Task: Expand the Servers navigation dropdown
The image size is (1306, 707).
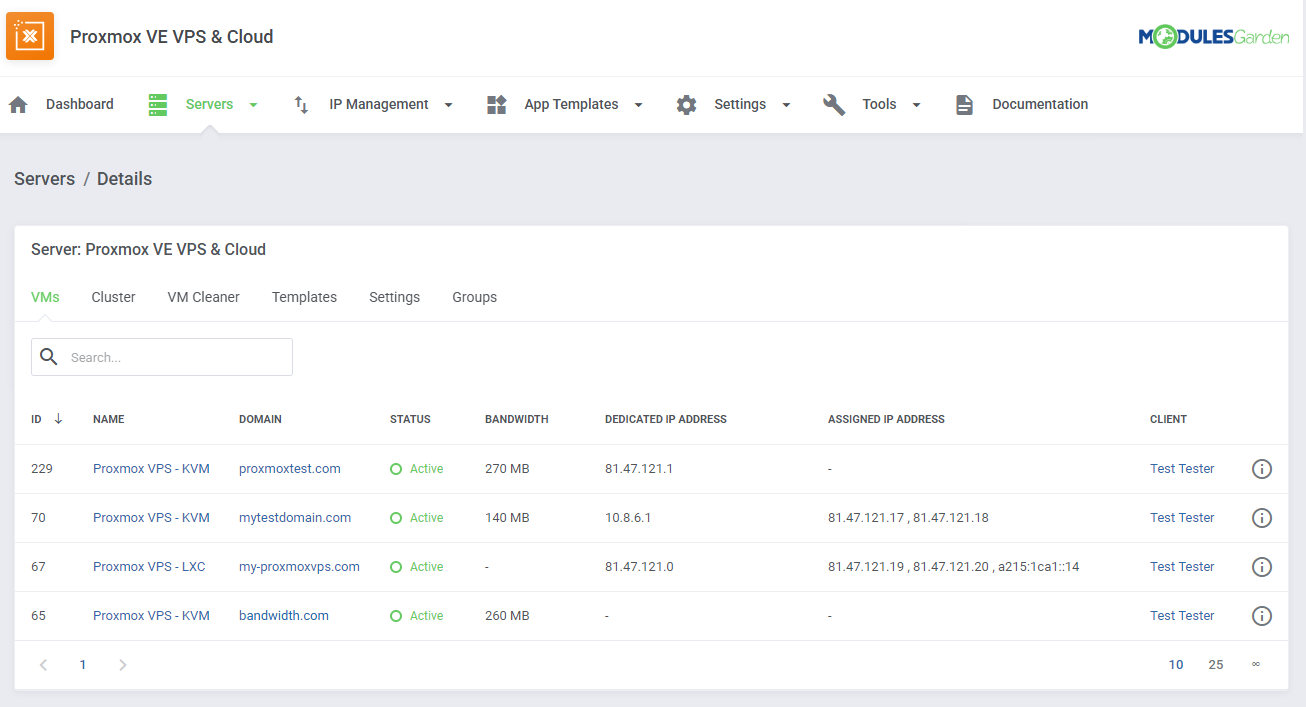Action: pos(252,104)
